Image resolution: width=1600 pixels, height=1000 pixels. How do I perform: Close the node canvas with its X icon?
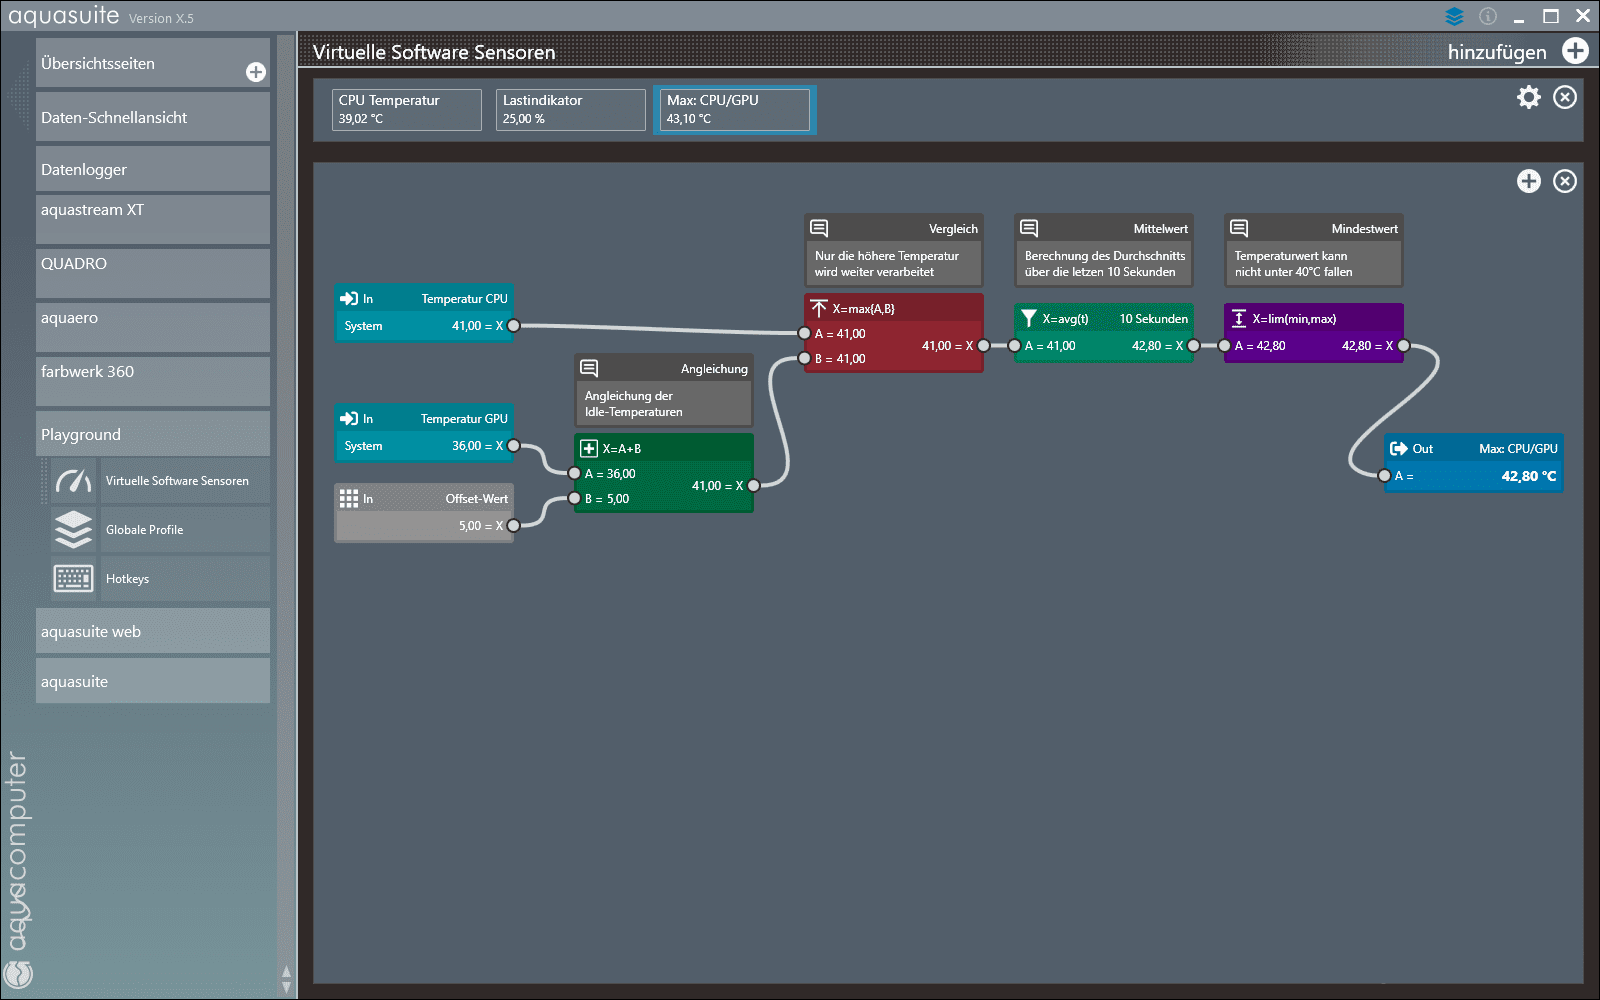pyautogui.click(x=1565, y=181)
